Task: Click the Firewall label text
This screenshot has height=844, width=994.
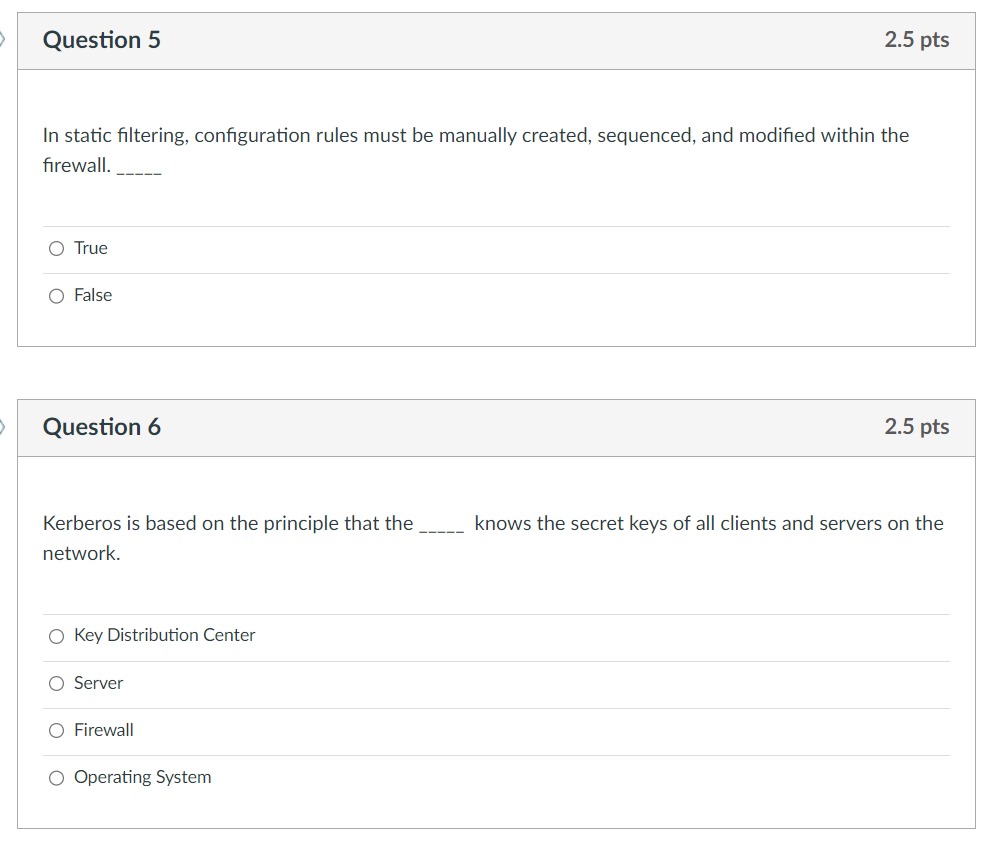Action: (x=104, y=730)
